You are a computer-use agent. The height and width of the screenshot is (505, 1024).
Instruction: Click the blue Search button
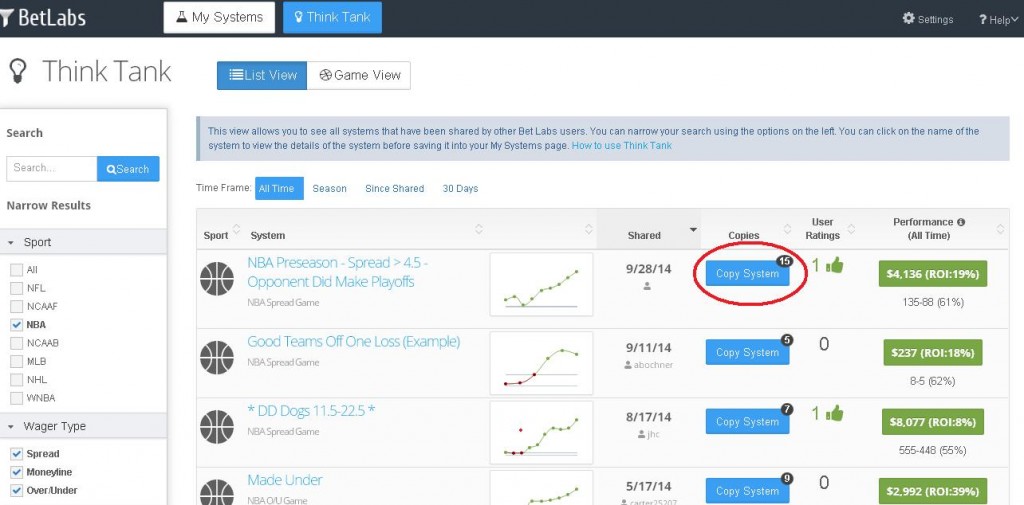128,169
